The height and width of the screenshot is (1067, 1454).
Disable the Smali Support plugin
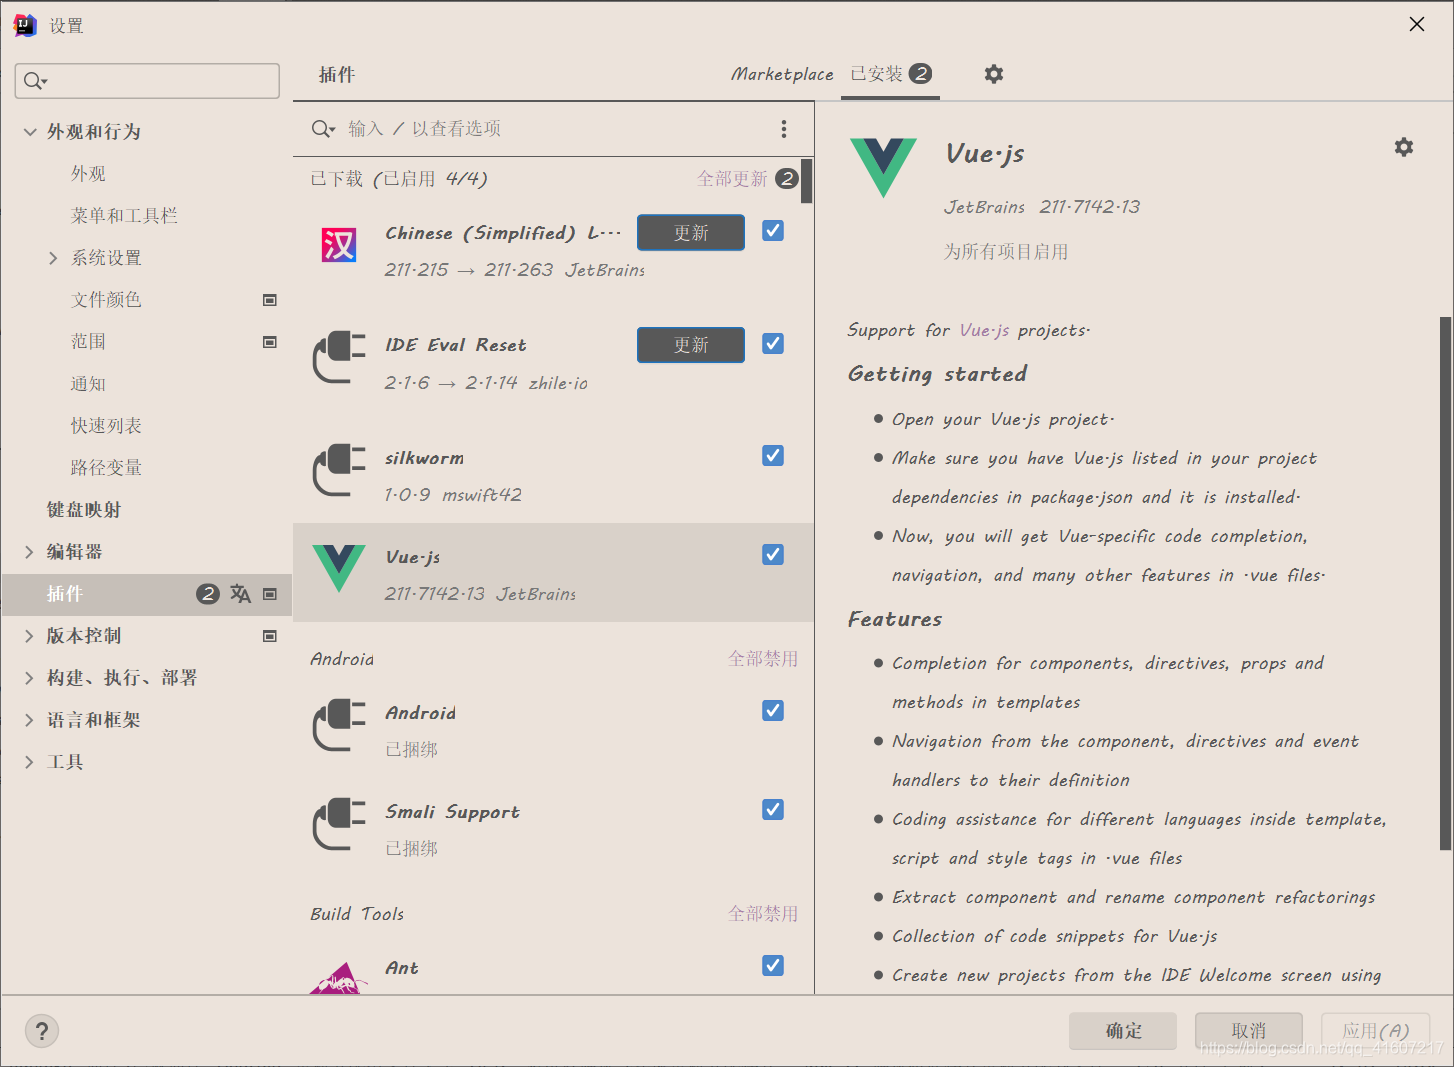click(x=772, y=809)
